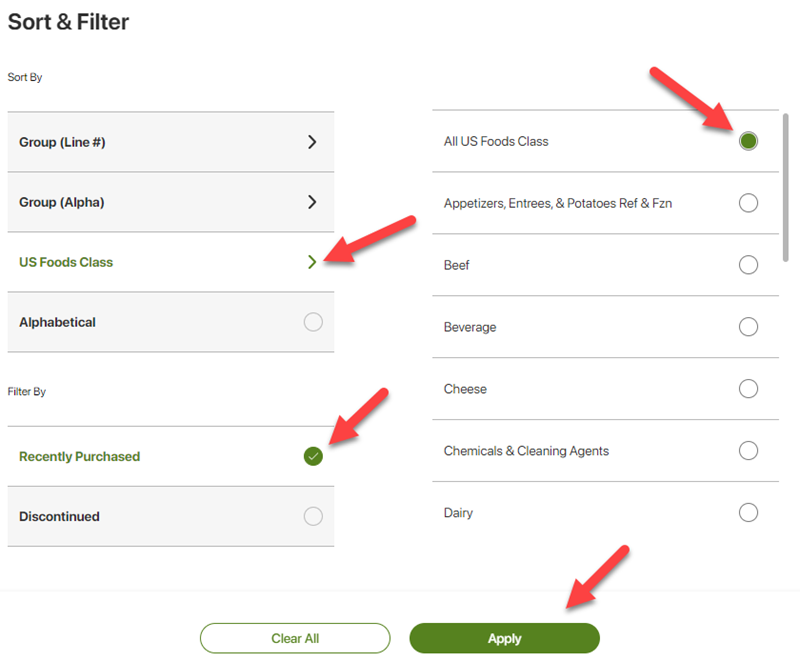Screen dimensions: 800x662
Task: Filter by Chemicals & Cleaning Agents
Action: point(748,451)
